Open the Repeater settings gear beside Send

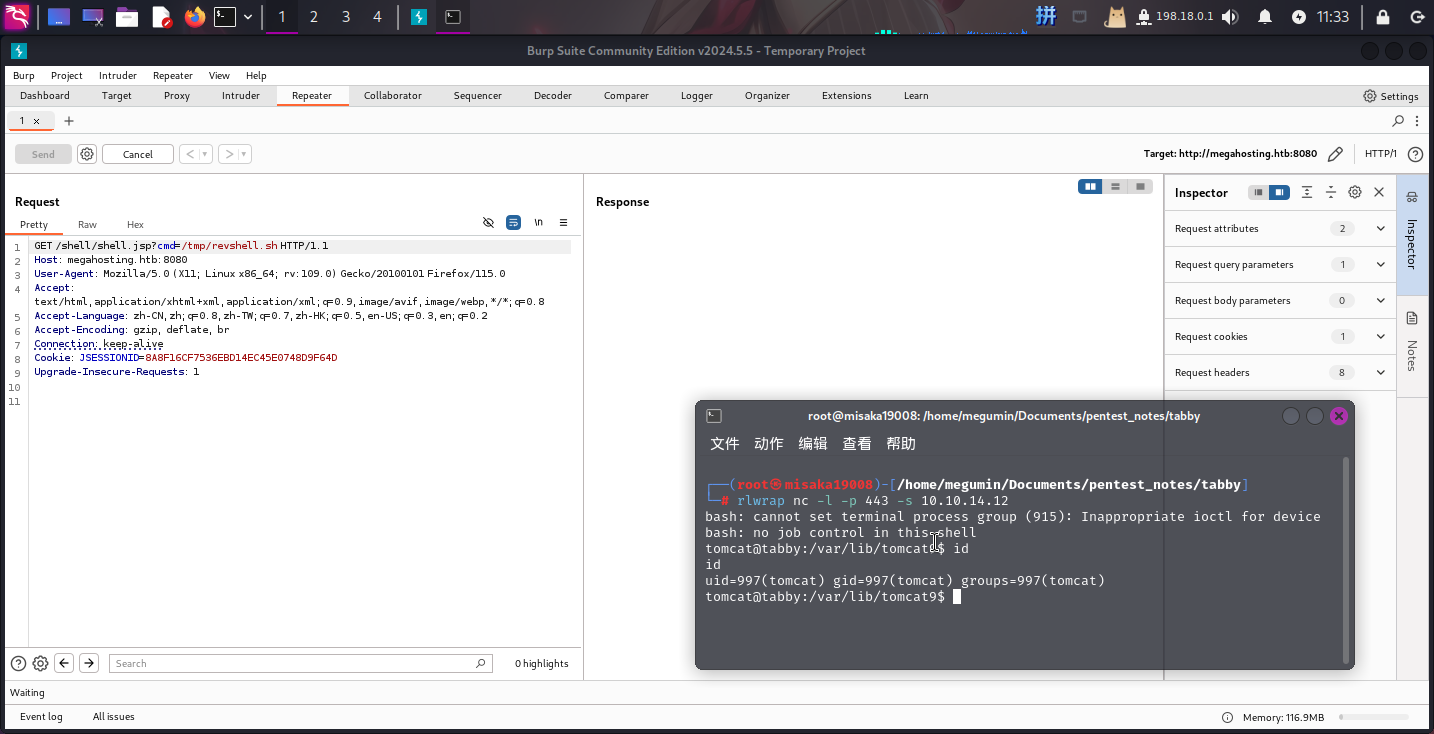pyautogui.click(x=87, y=154)
